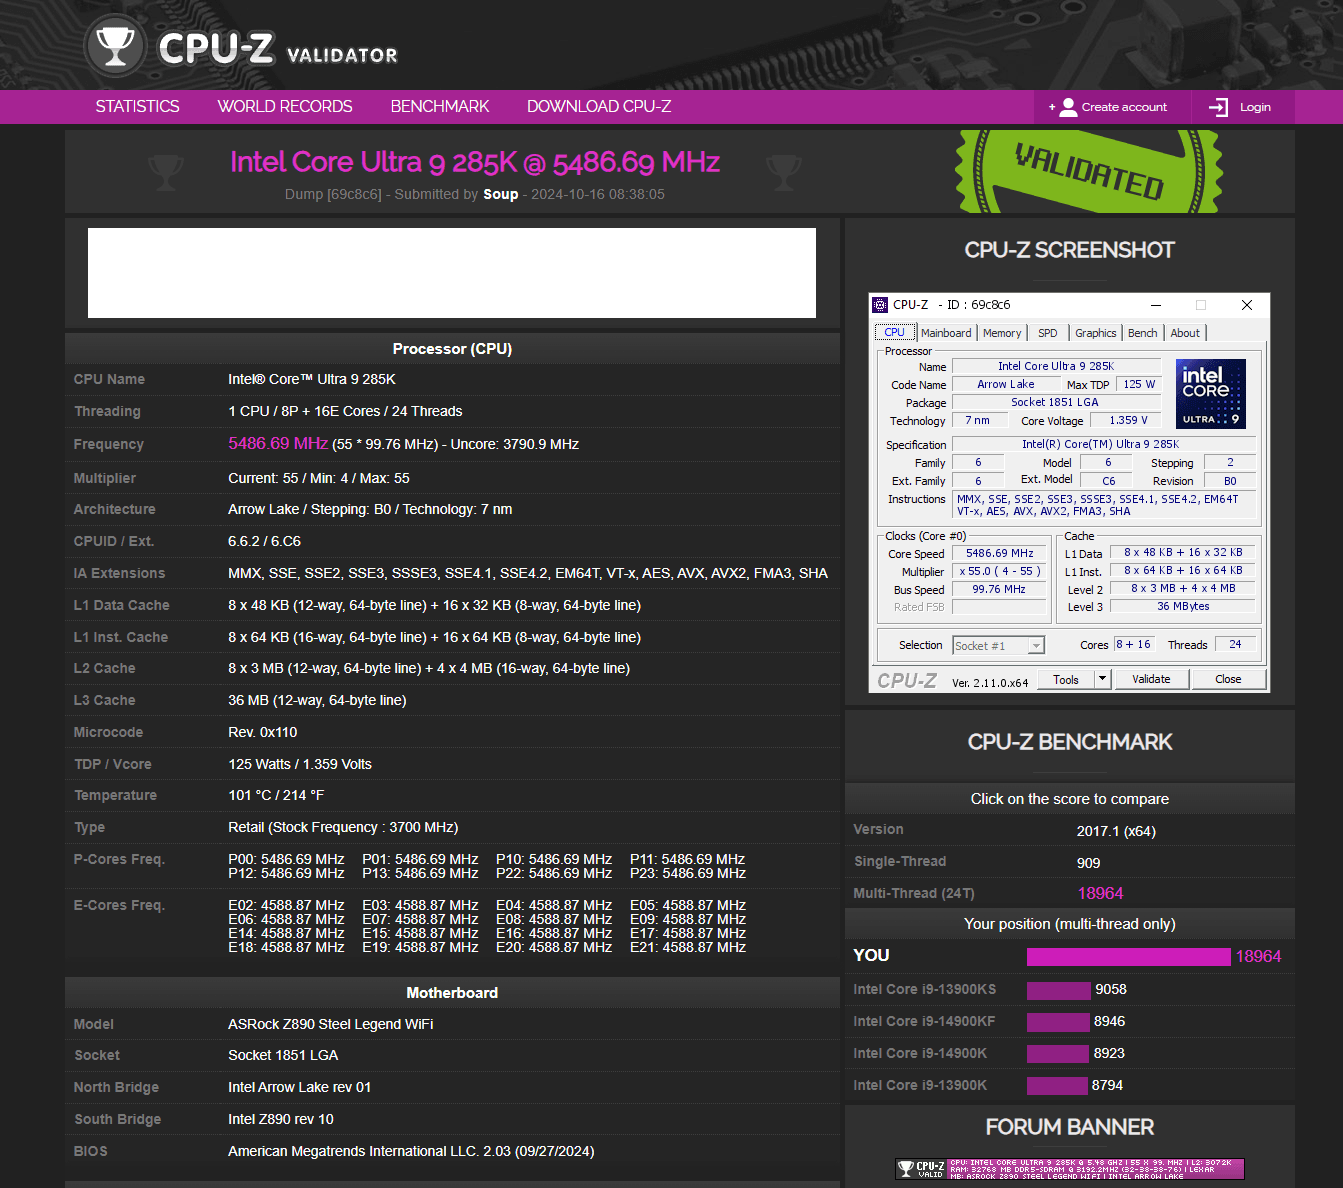1343x1188 pixels.
Task: Click the Max TDP field 125 W
Action: point(1139,384)
